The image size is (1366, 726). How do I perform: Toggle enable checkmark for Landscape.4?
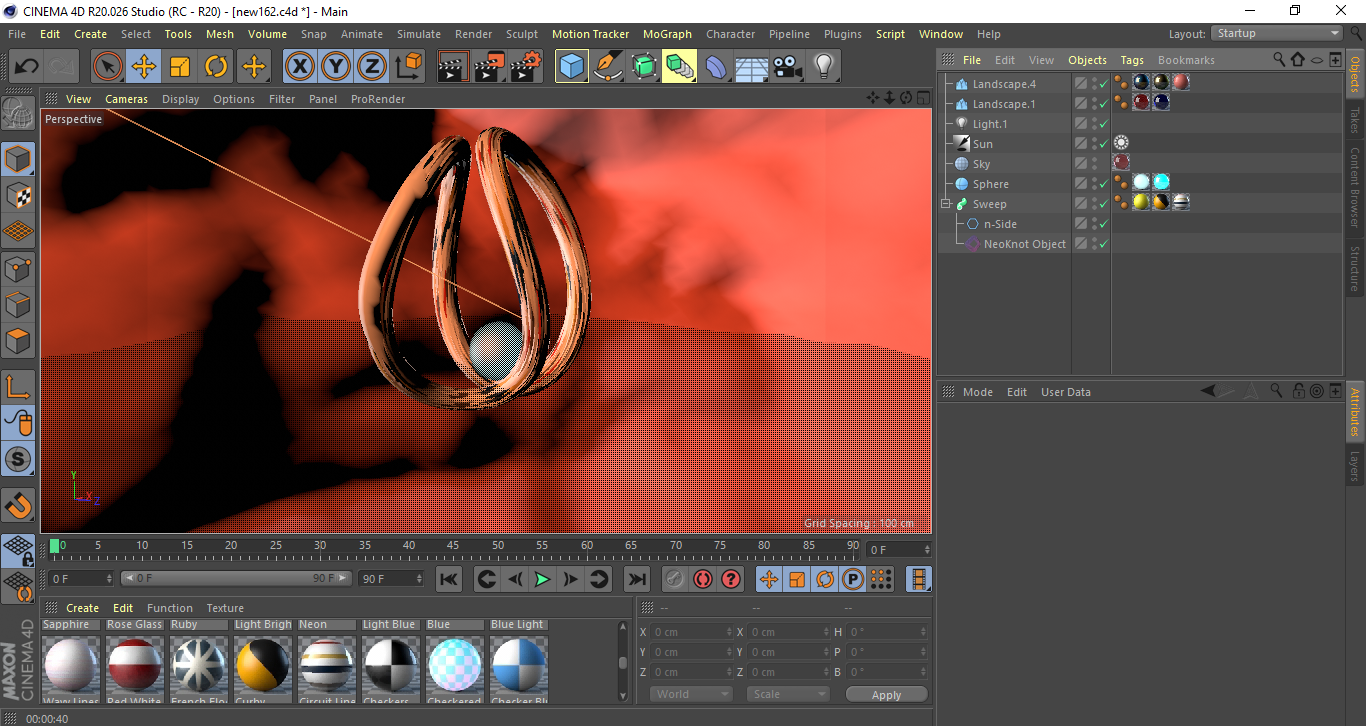click(1103, 84)
